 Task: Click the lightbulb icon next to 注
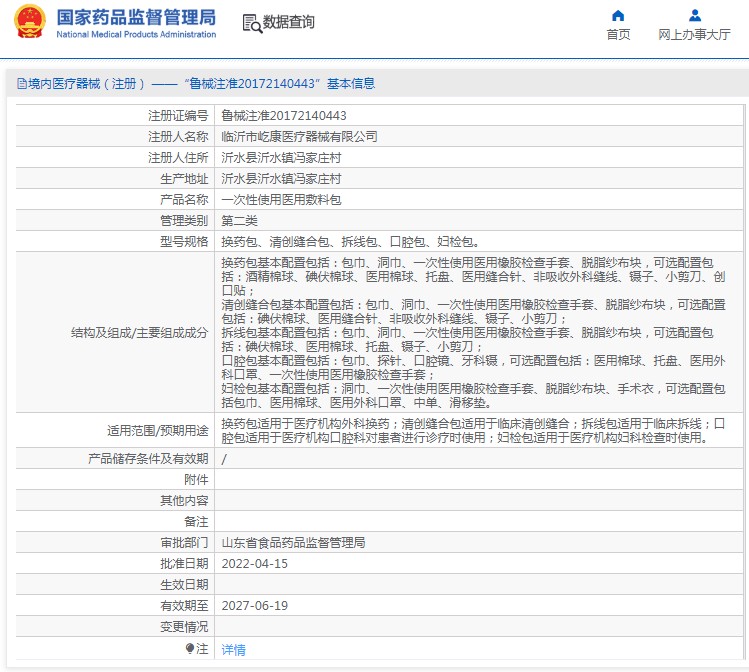pos(190,648)
